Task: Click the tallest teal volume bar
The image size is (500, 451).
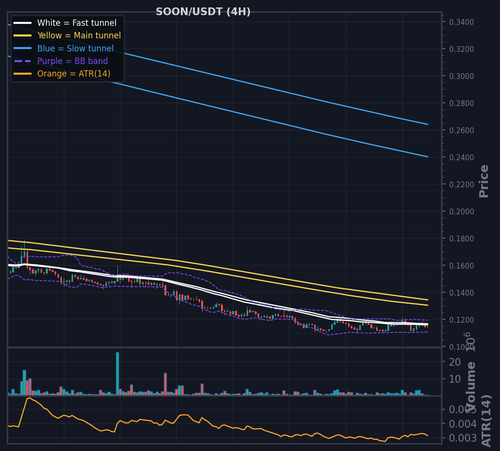Action: (117, 373)
